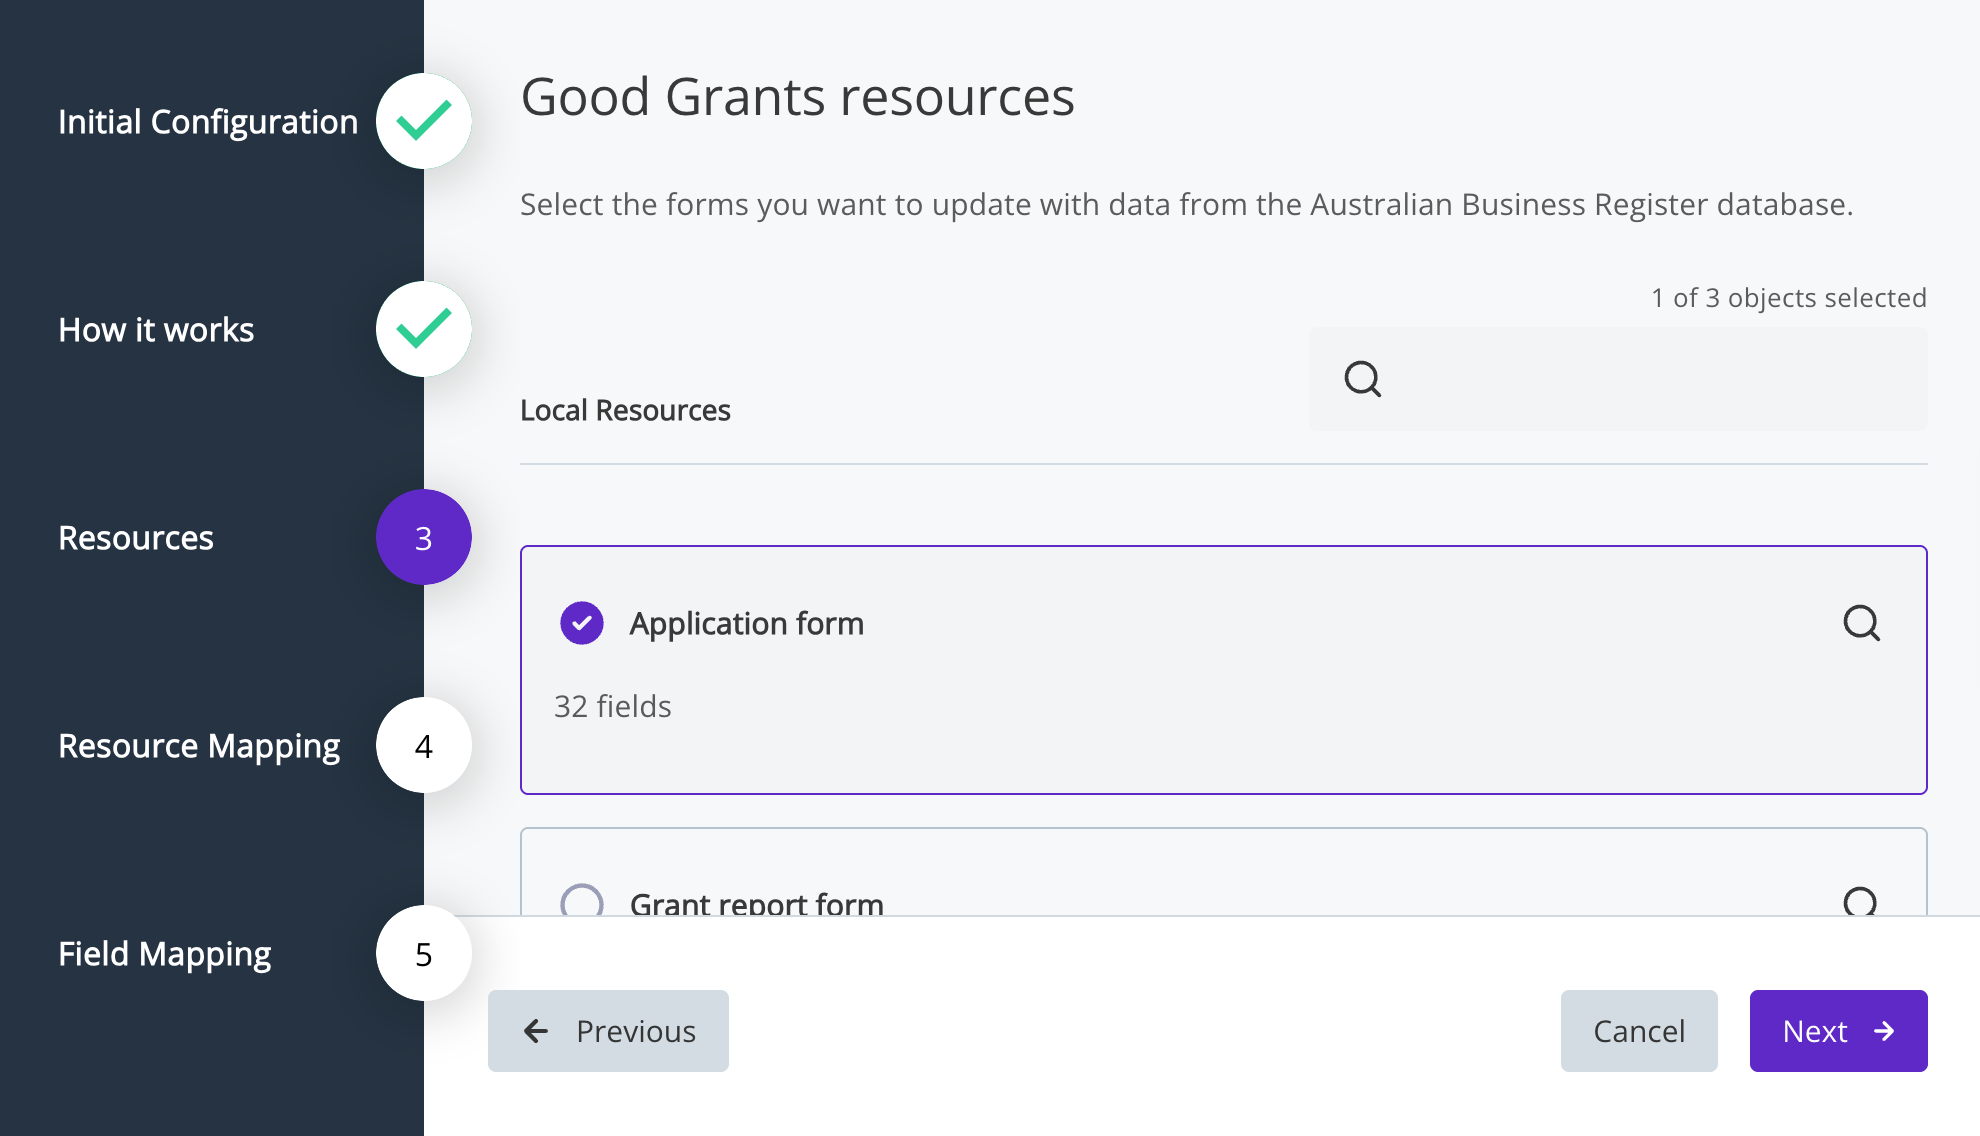
Task: Go back with the Previous button
Action: coord(608,1031)
